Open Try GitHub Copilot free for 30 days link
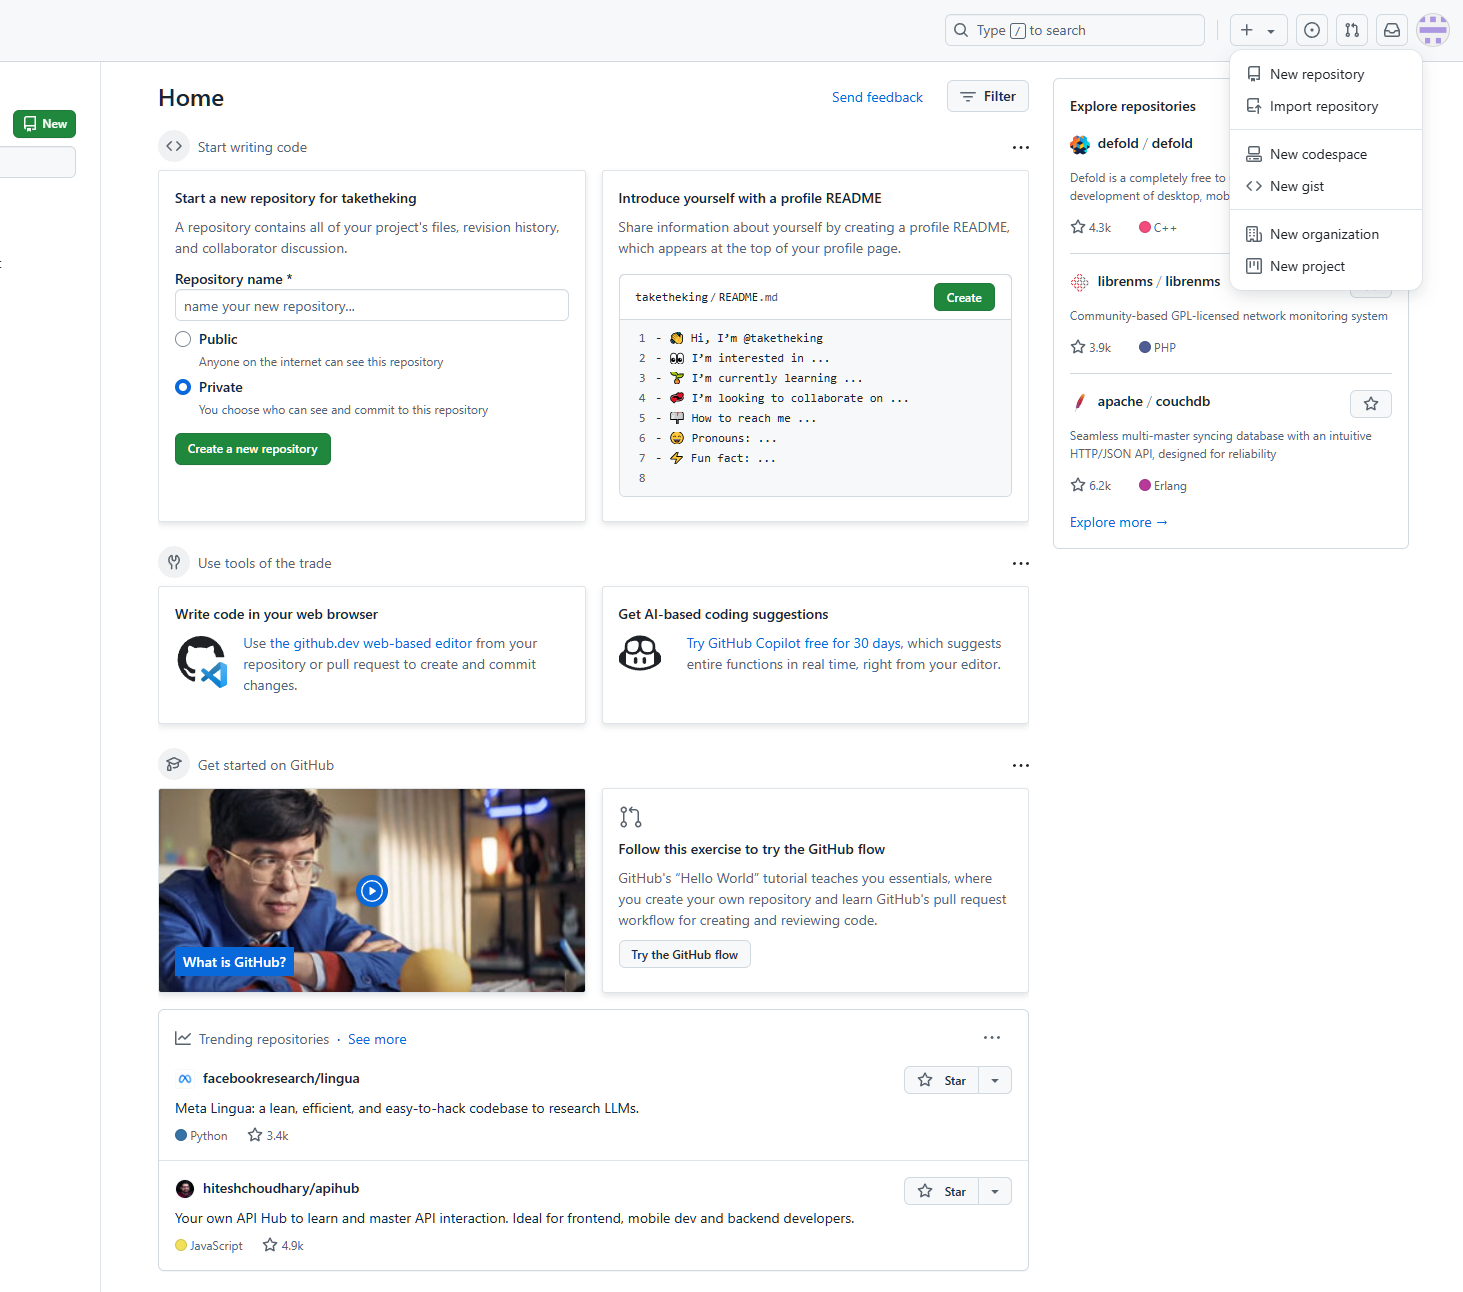The image size is (1463, 1292). [794, 643]
